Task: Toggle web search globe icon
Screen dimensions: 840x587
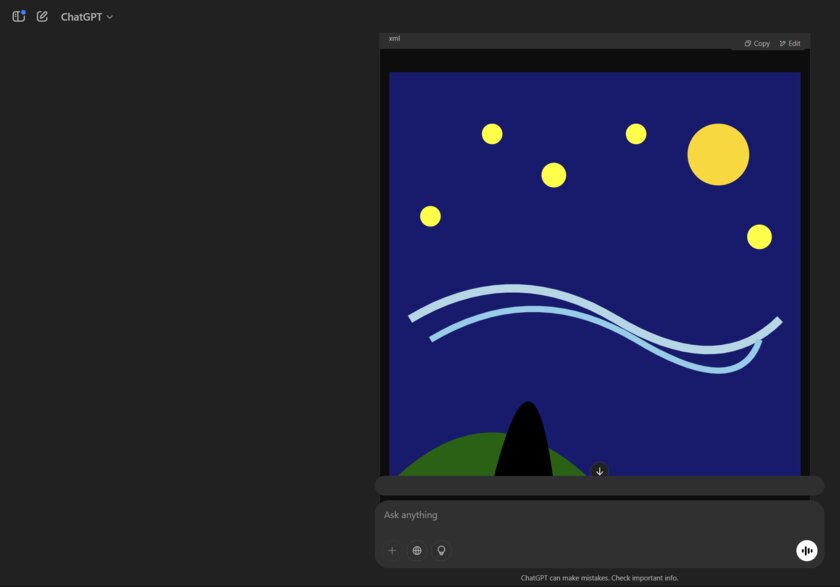Action: [x=417, y=550]
